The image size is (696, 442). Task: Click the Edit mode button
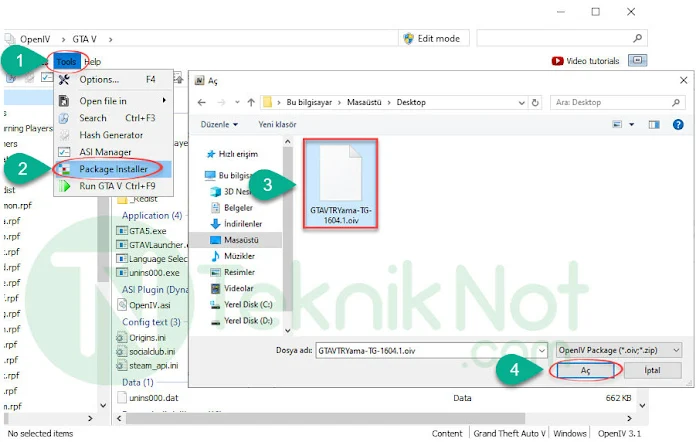(x=432, y=39)
